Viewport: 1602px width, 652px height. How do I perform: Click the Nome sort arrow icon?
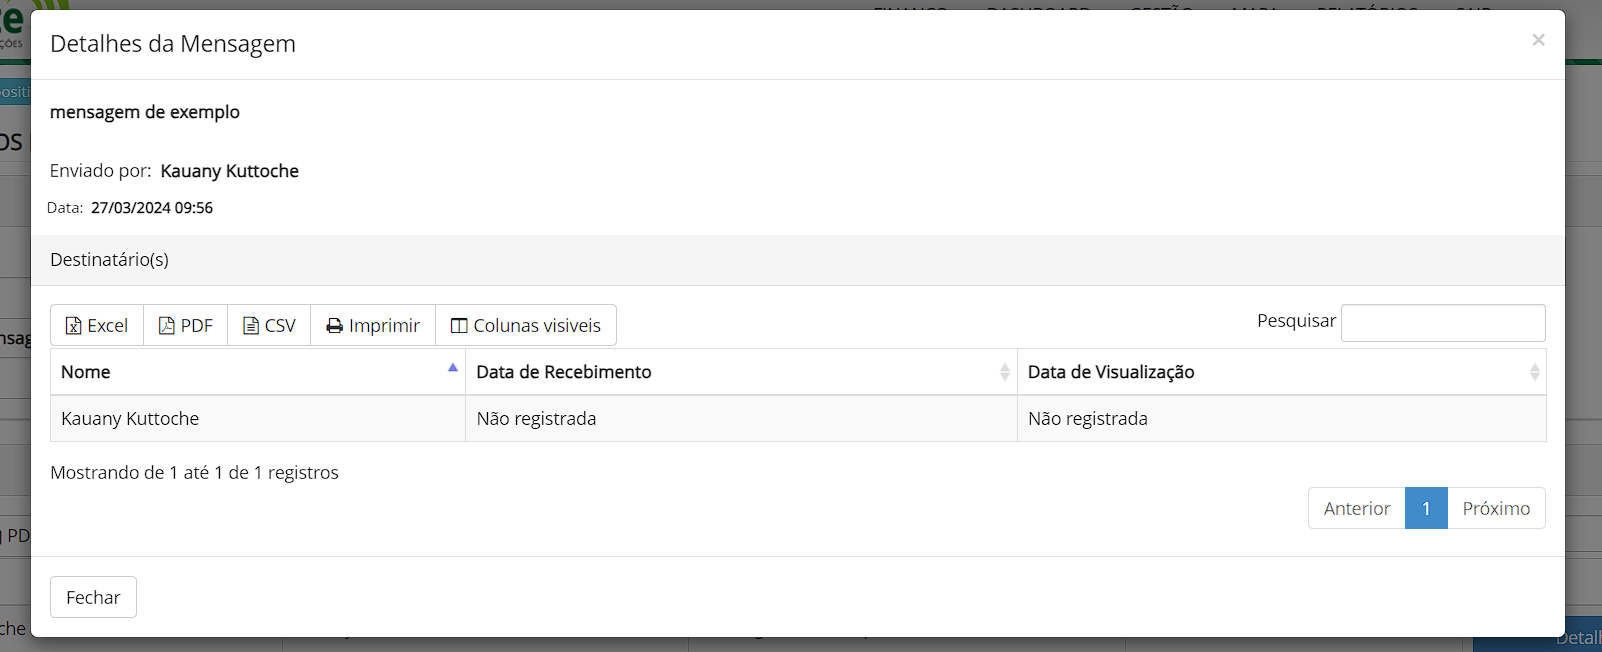coord(453,368)
